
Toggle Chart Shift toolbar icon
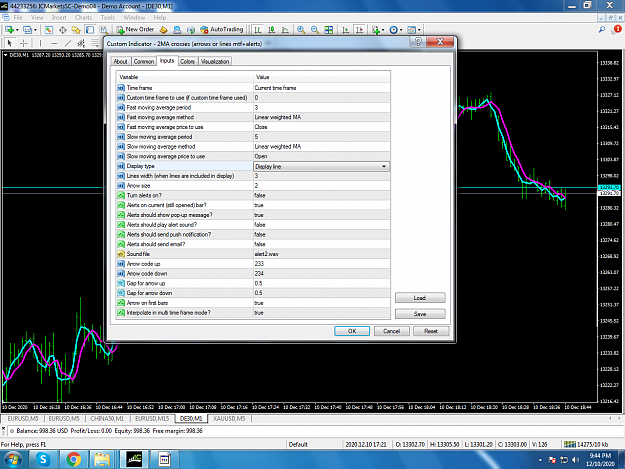360,30
